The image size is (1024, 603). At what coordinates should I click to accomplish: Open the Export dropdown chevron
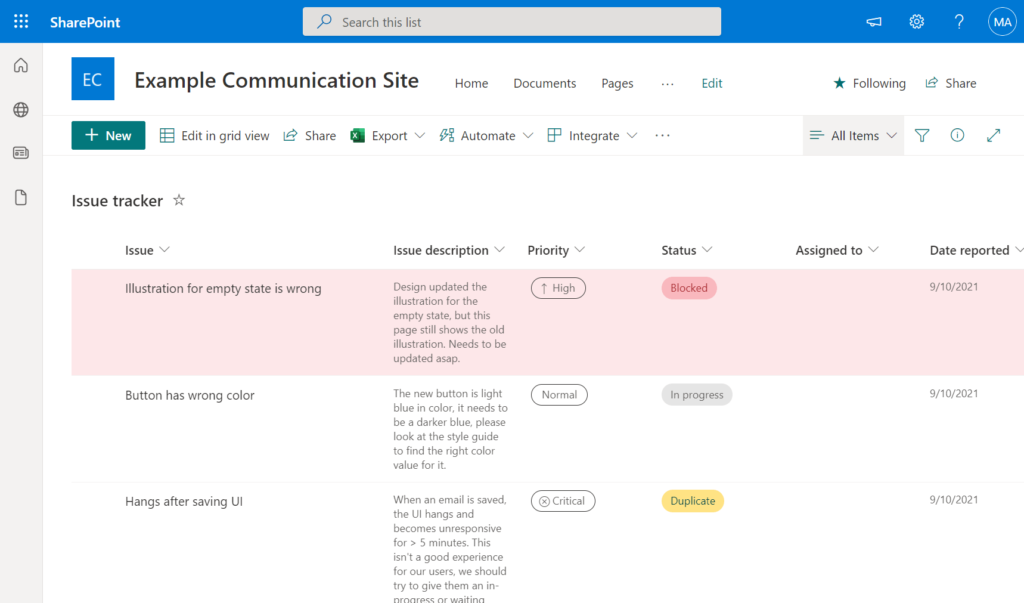[x=420, y=136]
